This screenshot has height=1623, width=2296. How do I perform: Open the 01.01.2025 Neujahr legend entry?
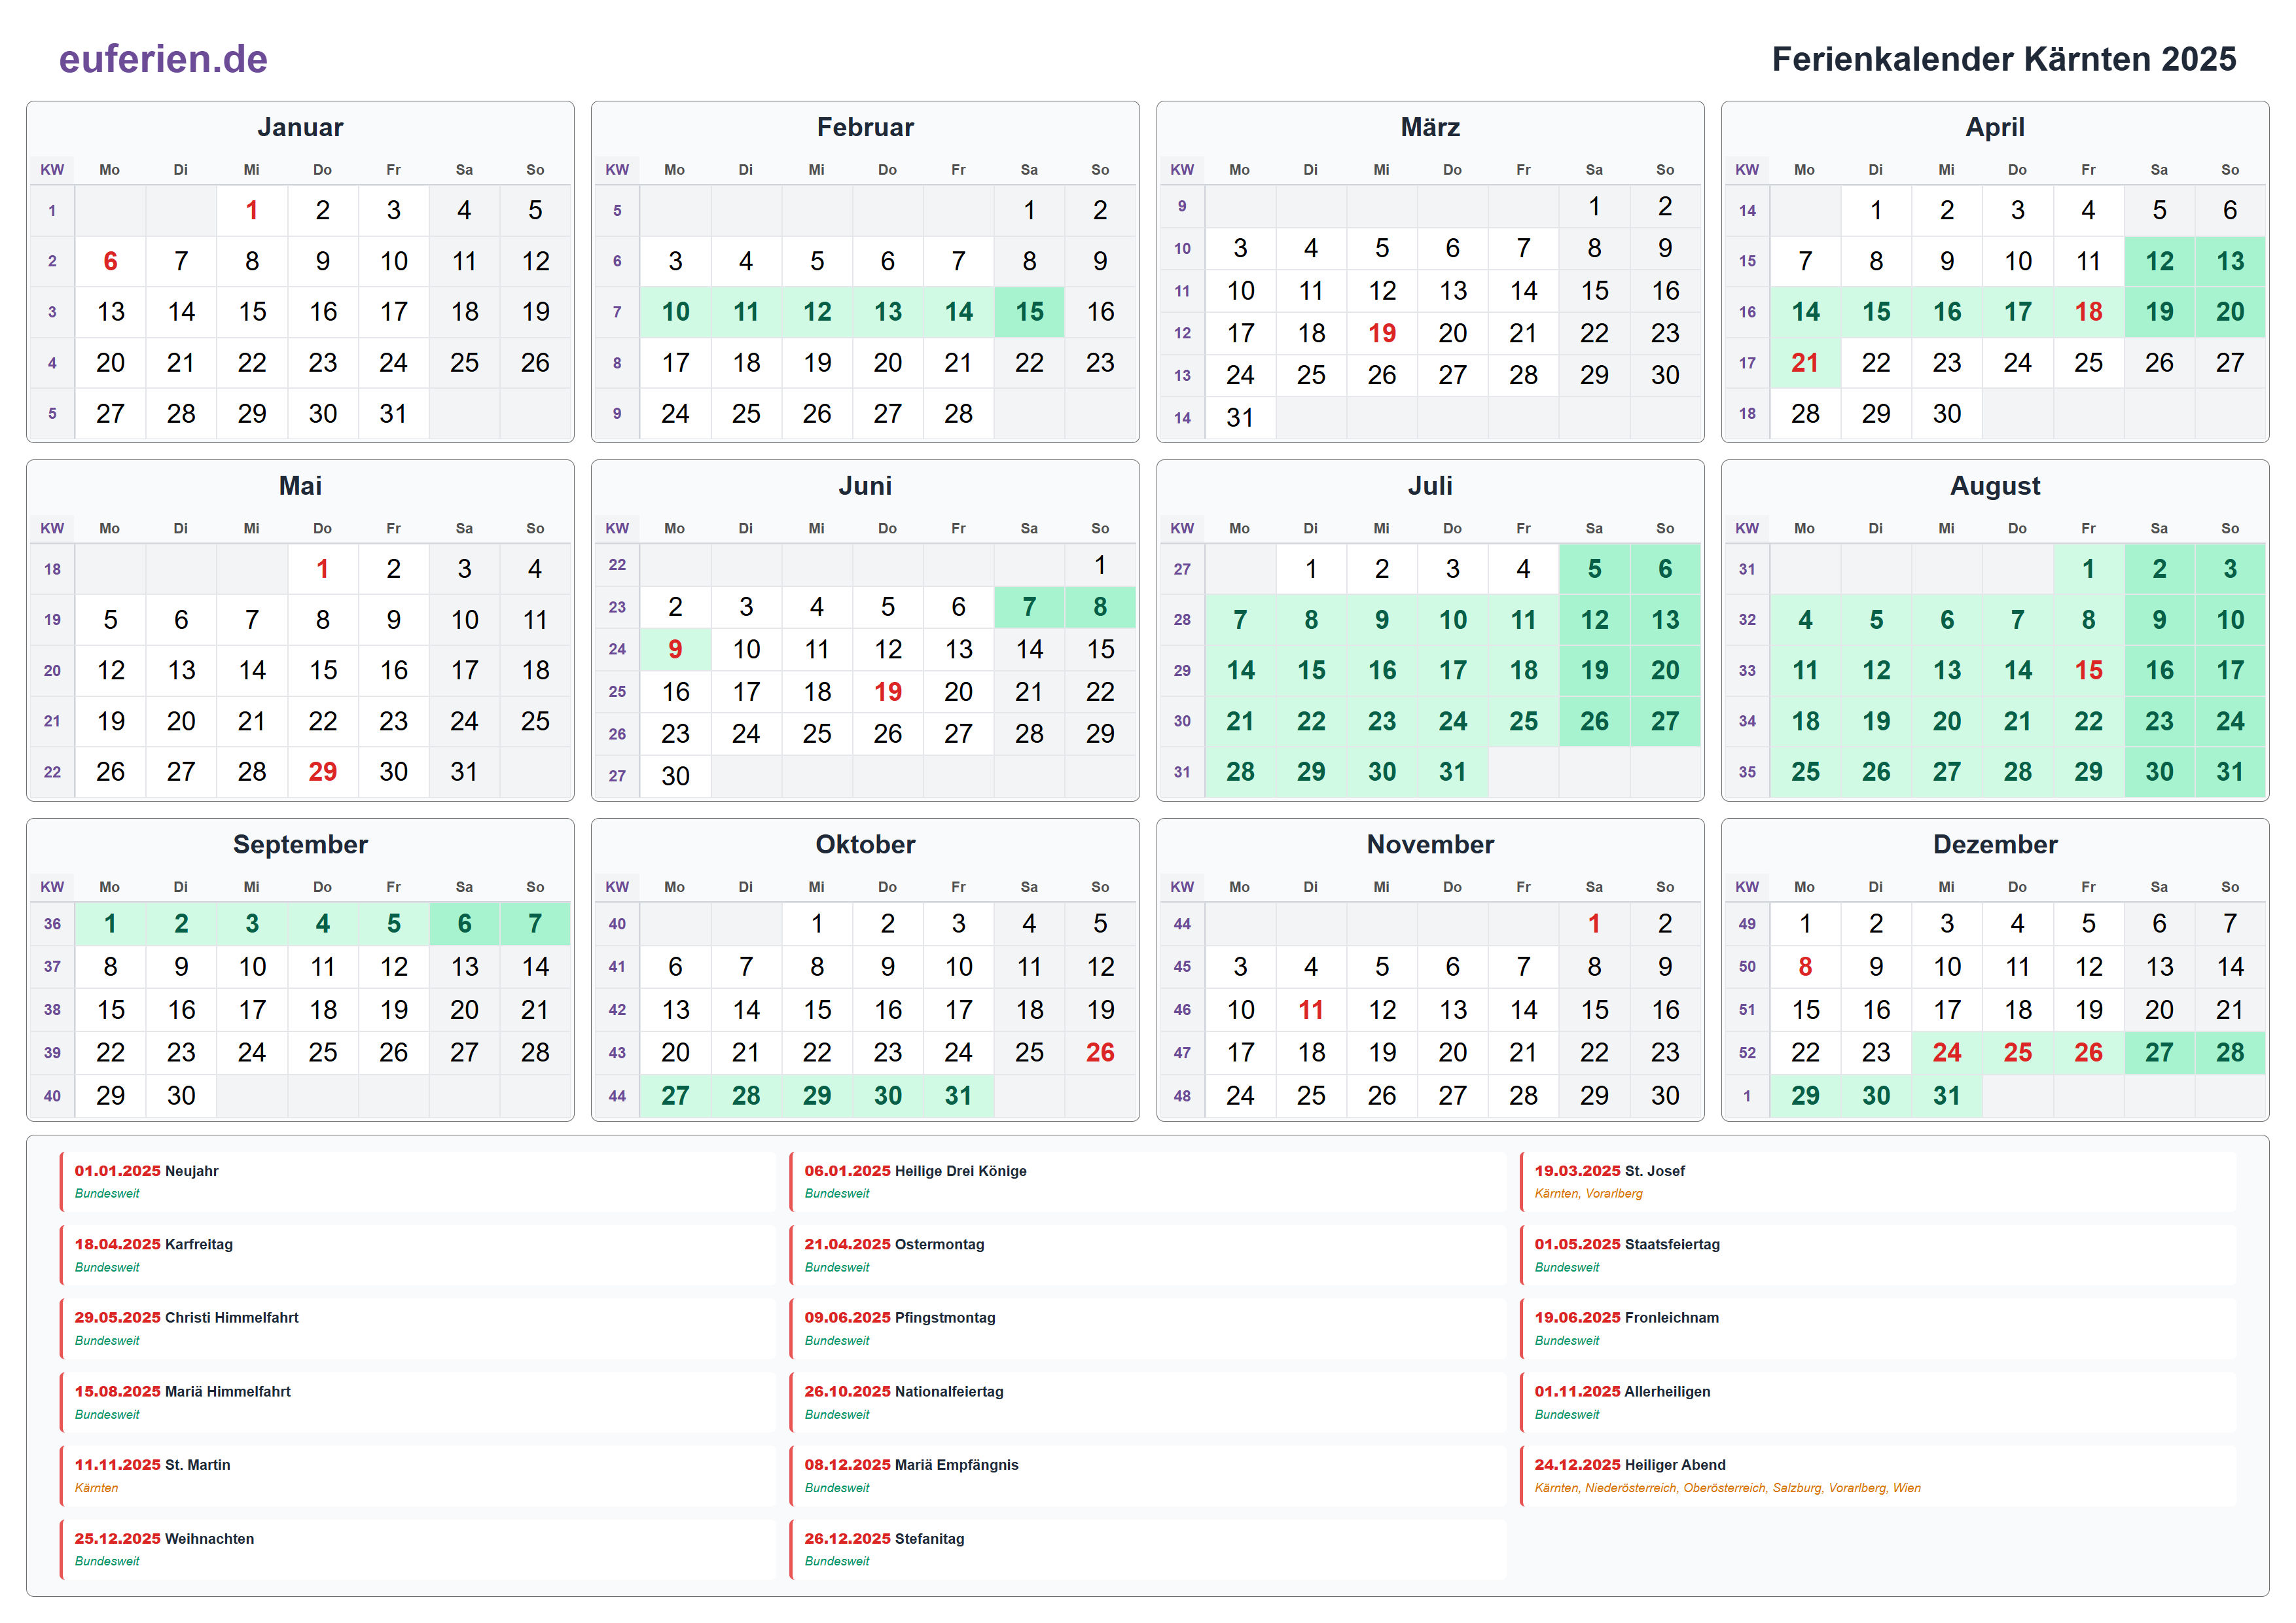(x=418, y=1181)
